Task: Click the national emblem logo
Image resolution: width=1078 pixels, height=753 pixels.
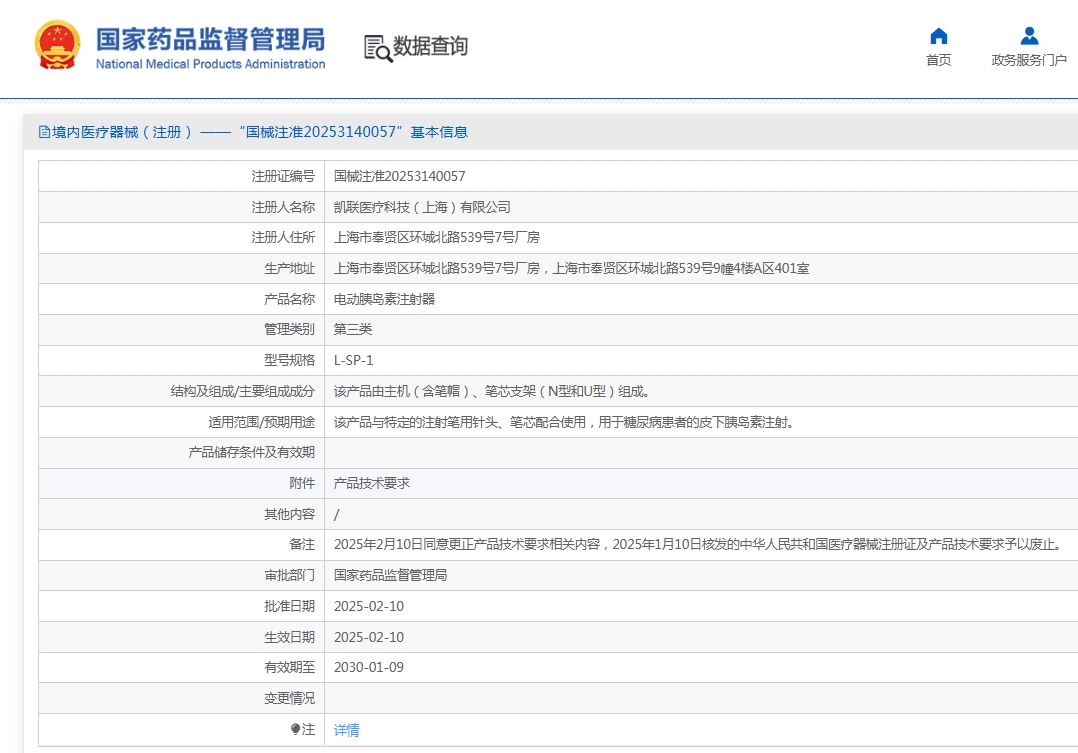Action: click(x=58, y=45)
